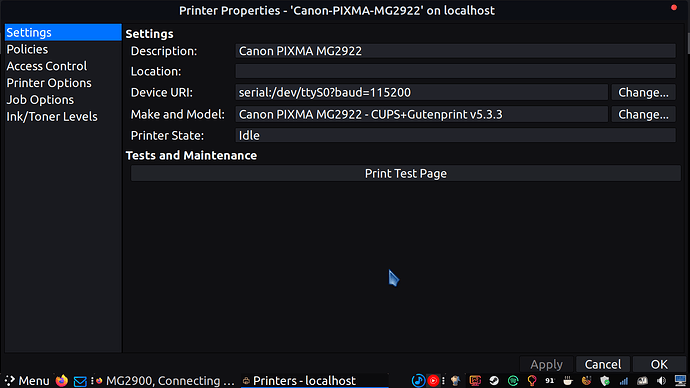This screenshot has width=690, height=388.
Task: Click the Location text field
Action: point(455,71)
